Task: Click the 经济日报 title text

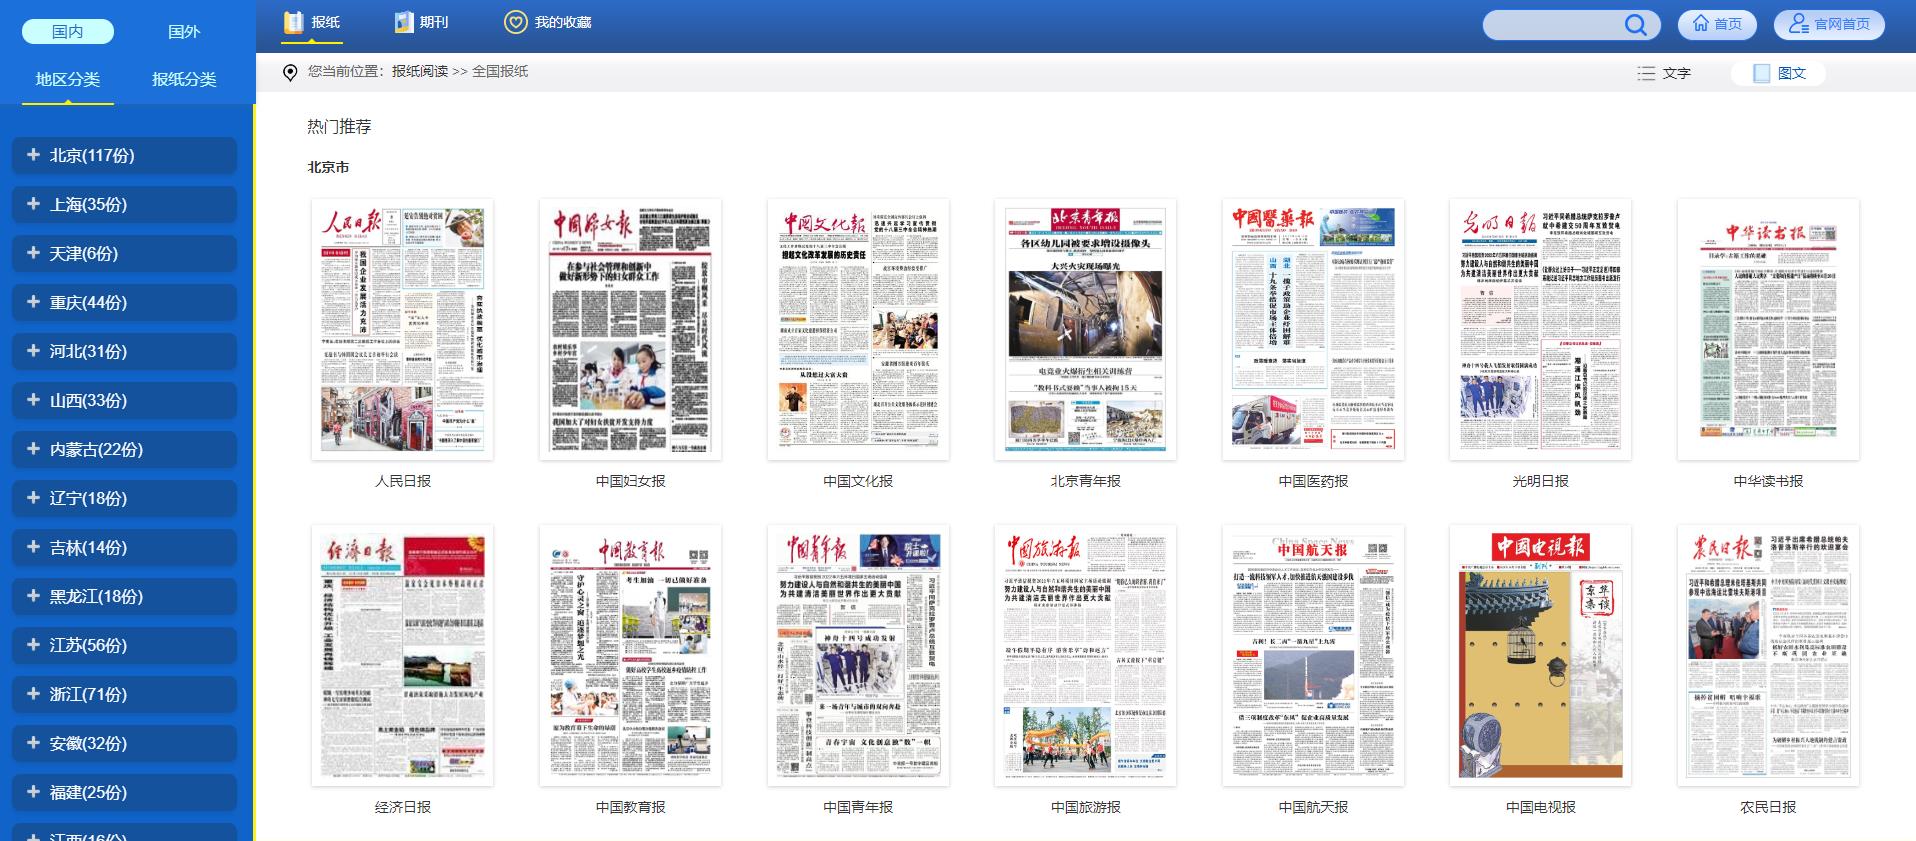Action: pyautogui.click(x=403, y=807)
